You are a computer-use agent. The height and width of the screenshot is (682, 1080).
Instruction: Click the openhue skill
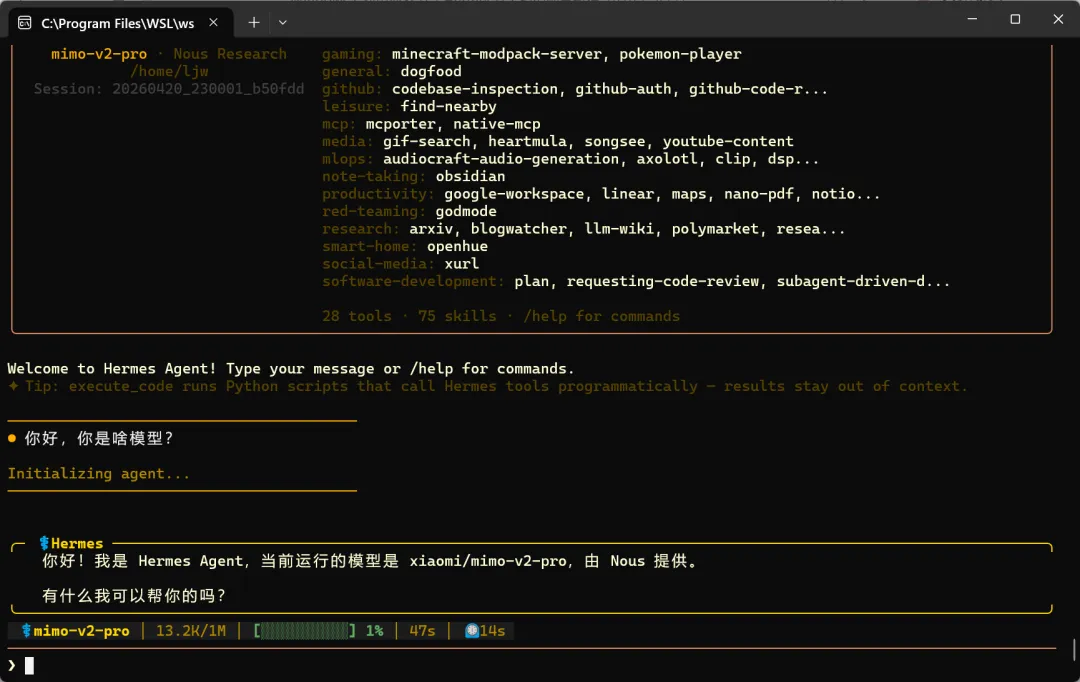[x=457, y=247]
